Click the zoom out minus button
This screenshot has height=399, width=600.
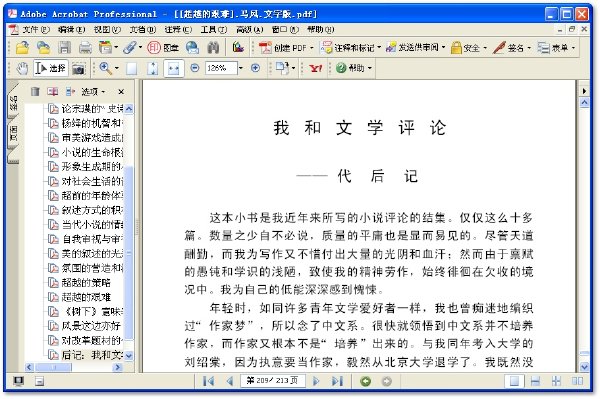point(195,68)
